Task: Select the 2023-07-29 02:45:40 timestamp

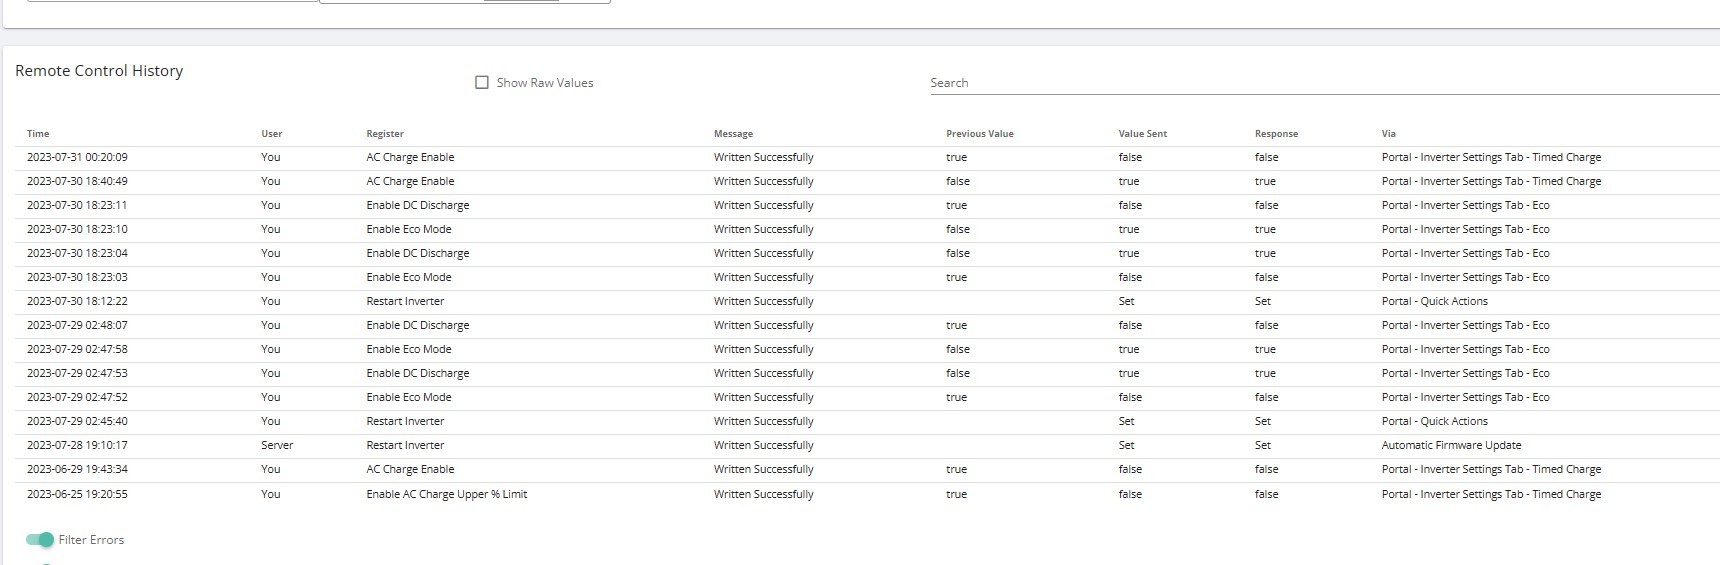Action: tap(77, 422)
